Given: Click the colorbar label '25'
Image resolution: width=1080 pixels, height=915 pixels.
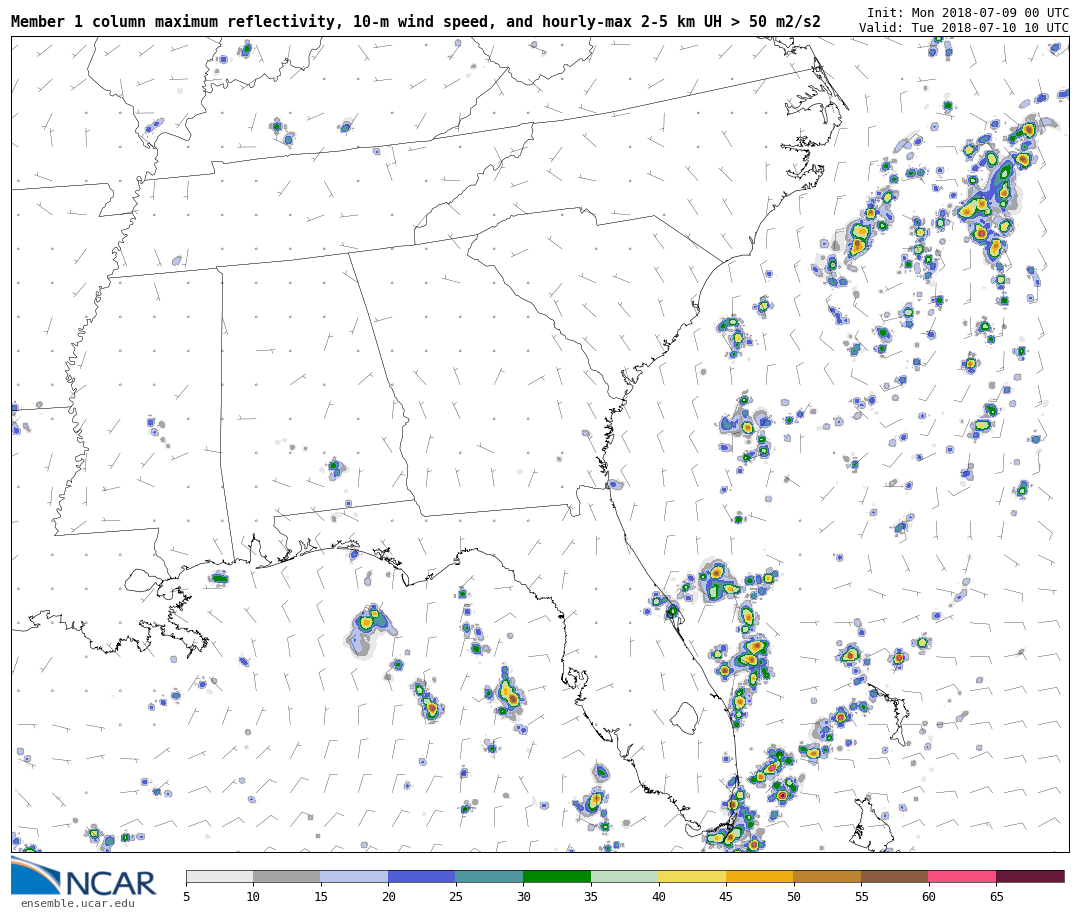Looking at the screenshot, I should coord(456,896).
